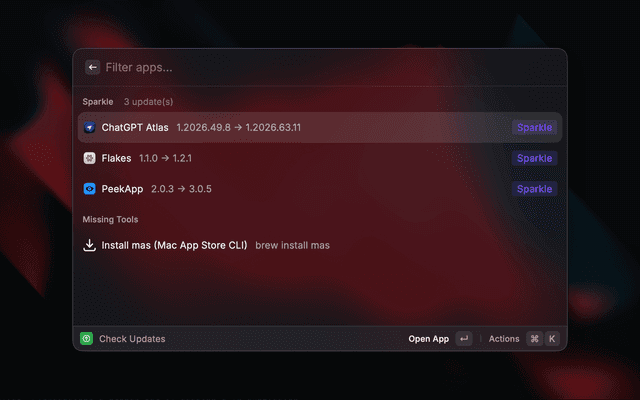Click the Sparkle tag on Flakes row
The image size is (640, 400).
pyautogui.click(x=534, y=158)
